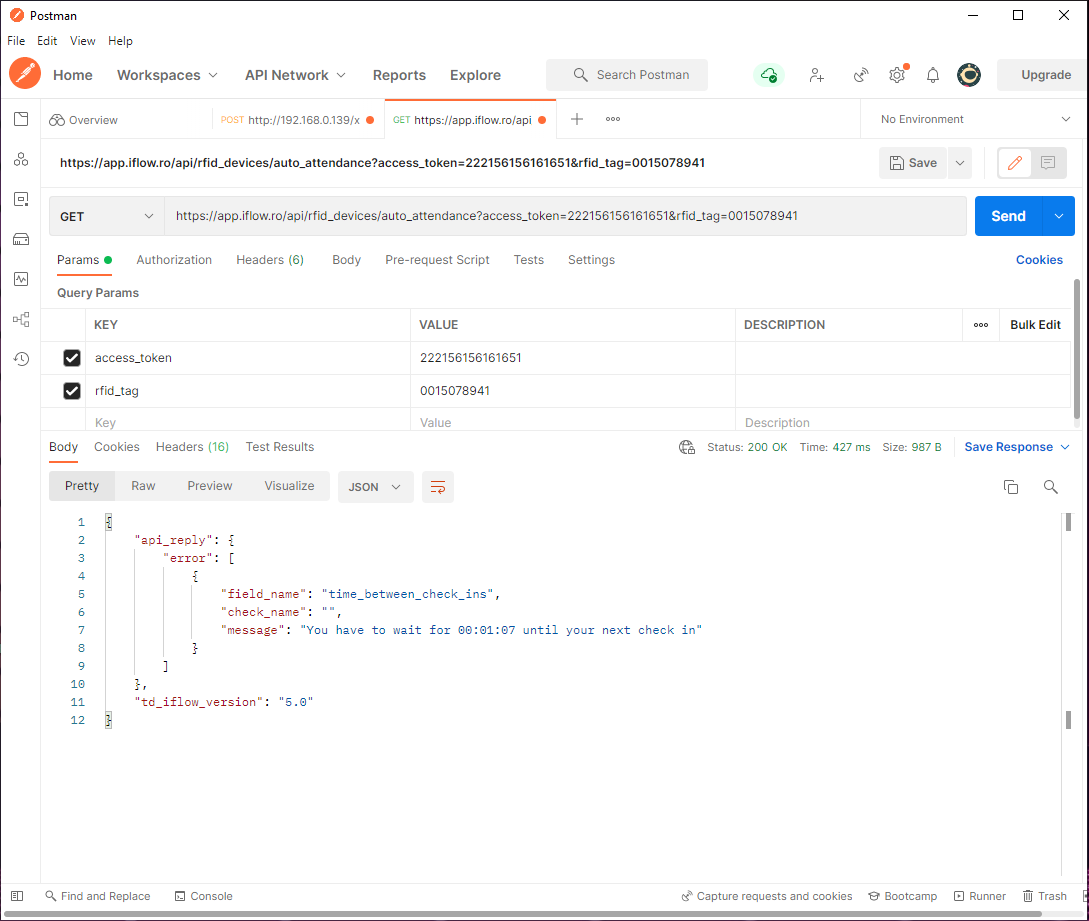Open the comments panel icon

click(x=1048, y=163)
